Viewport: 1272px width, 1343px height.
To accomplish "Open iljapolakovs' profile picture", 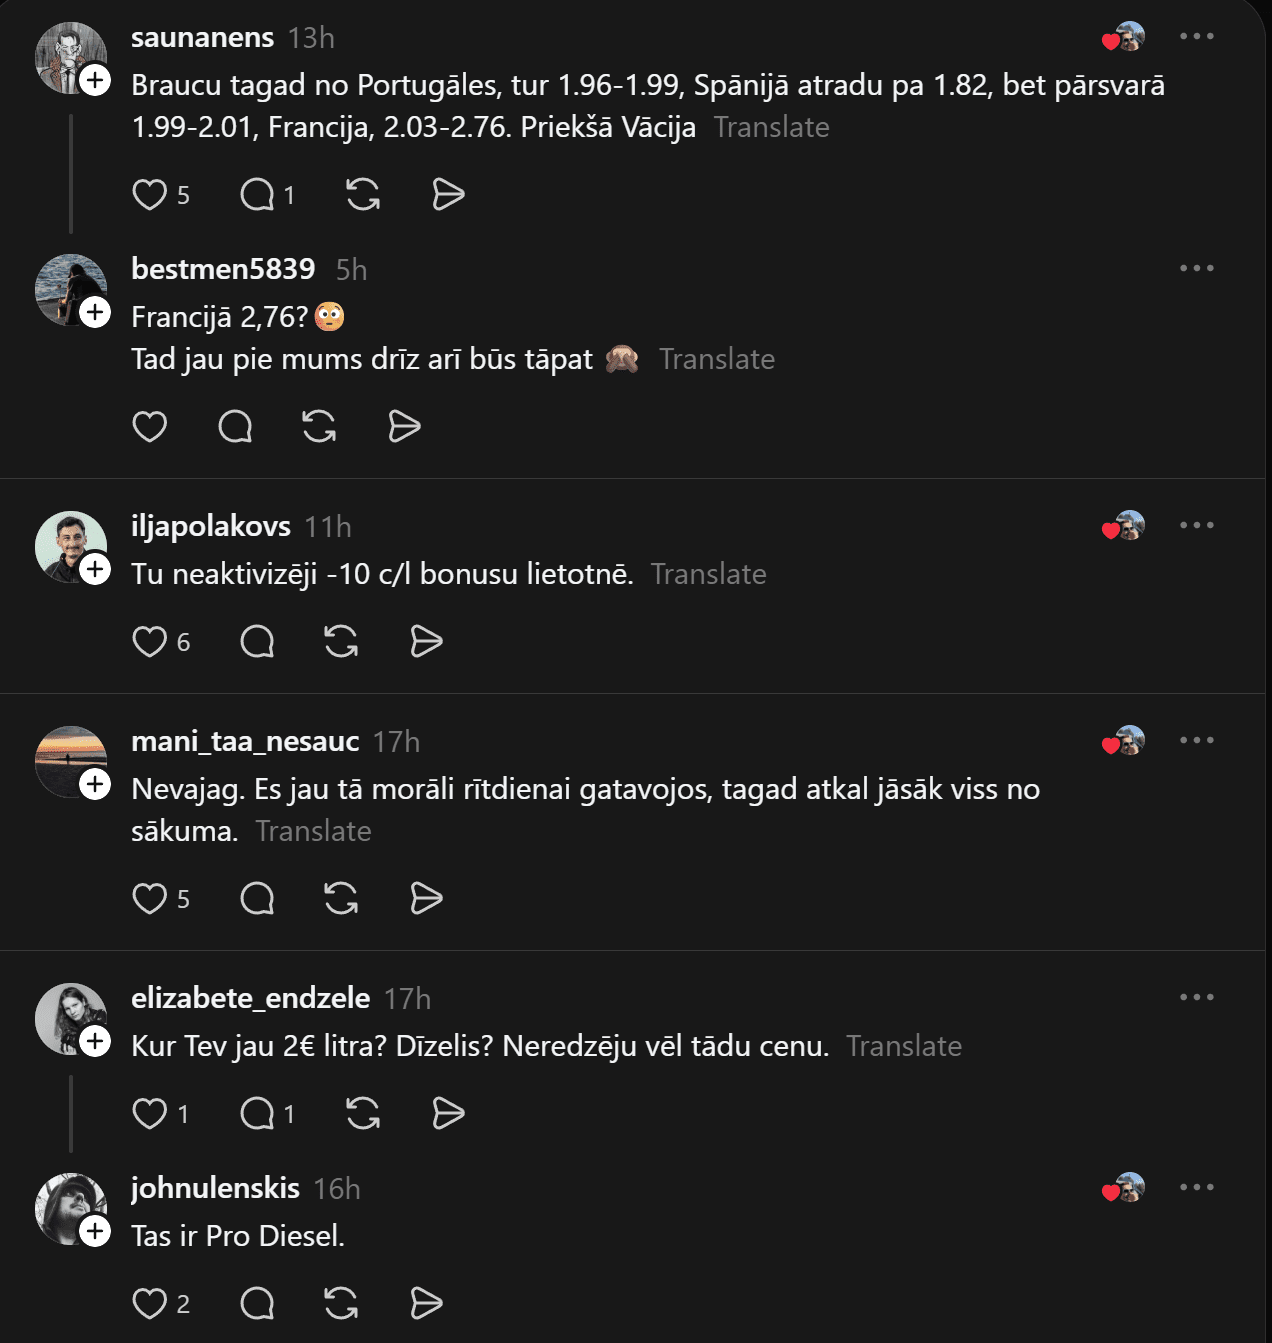I will (69, 546).
